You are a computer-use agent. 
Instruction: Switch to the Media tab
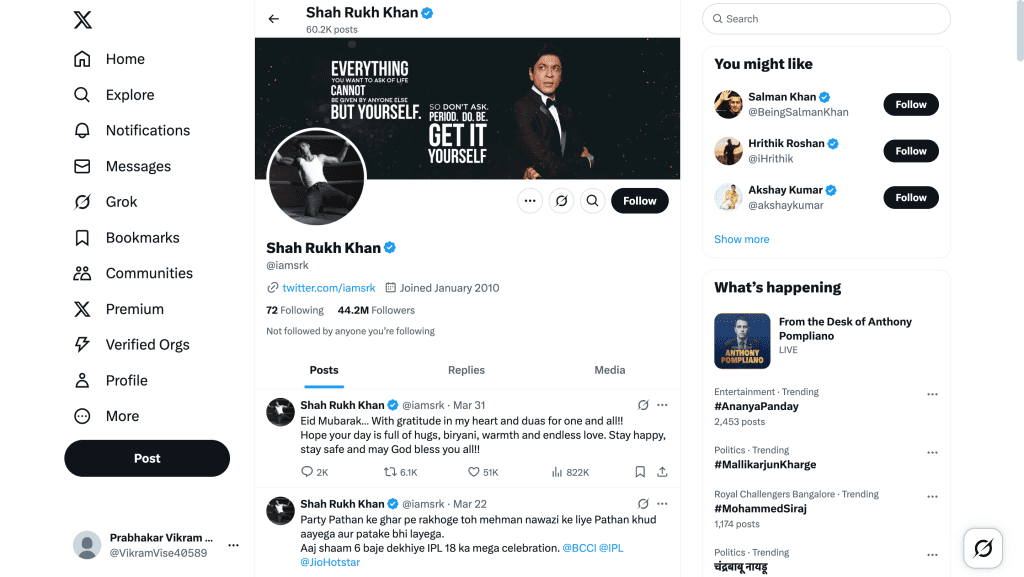(x=609, y=370)
